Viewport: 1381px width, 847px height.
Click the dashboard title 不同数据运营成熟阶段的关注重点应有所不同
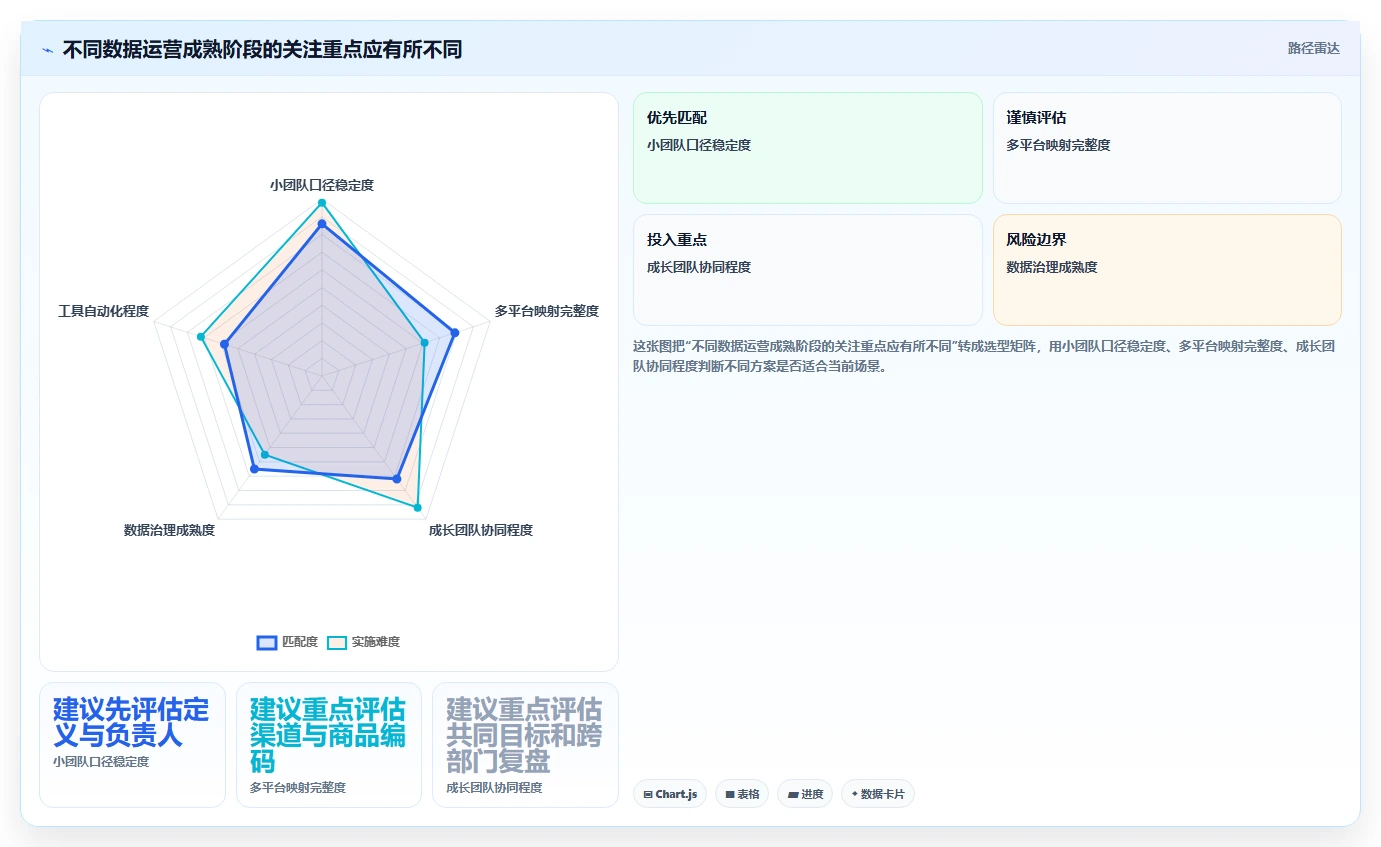tap(262, 49)
